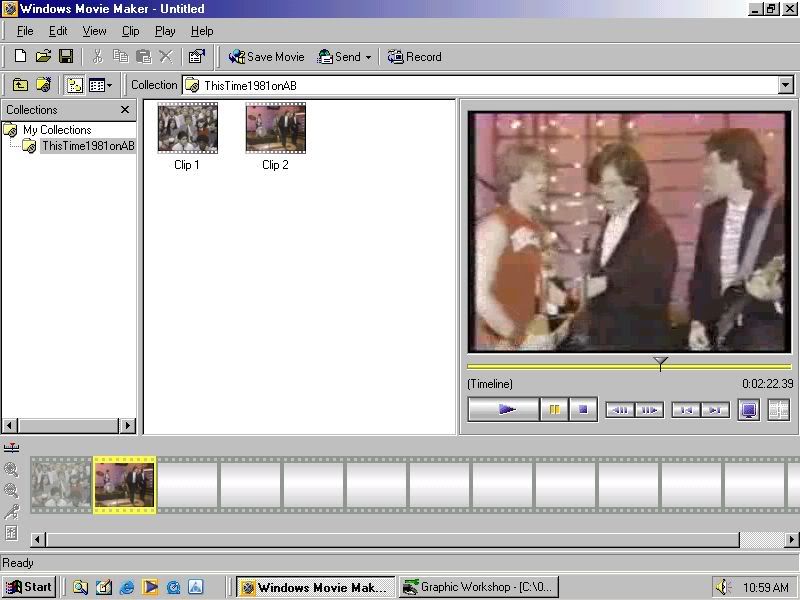
Task: Step to previous frame button
Action: [620, 410]
